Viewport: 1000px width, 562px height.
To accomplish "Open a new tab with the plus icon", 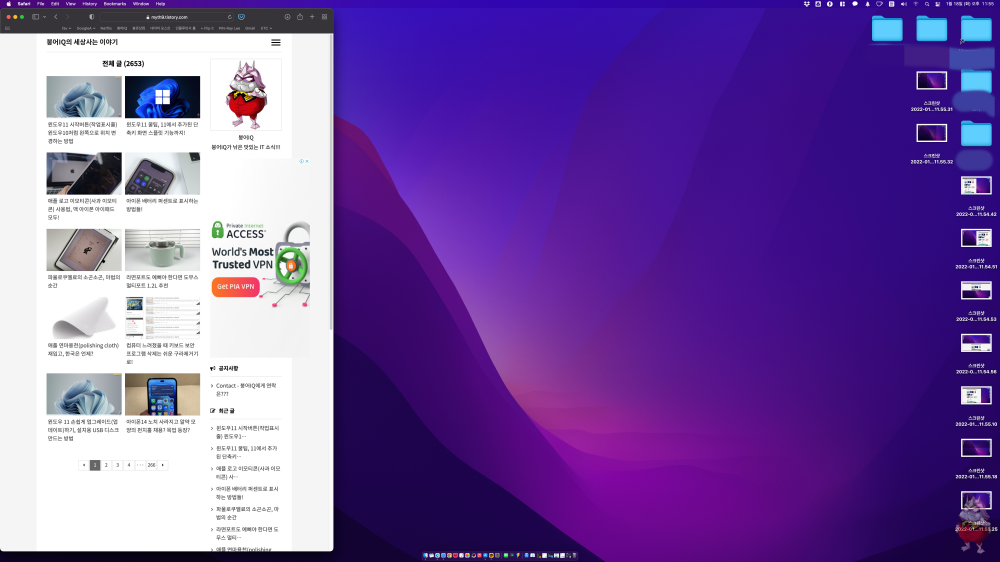I will [x=312, y=17].
